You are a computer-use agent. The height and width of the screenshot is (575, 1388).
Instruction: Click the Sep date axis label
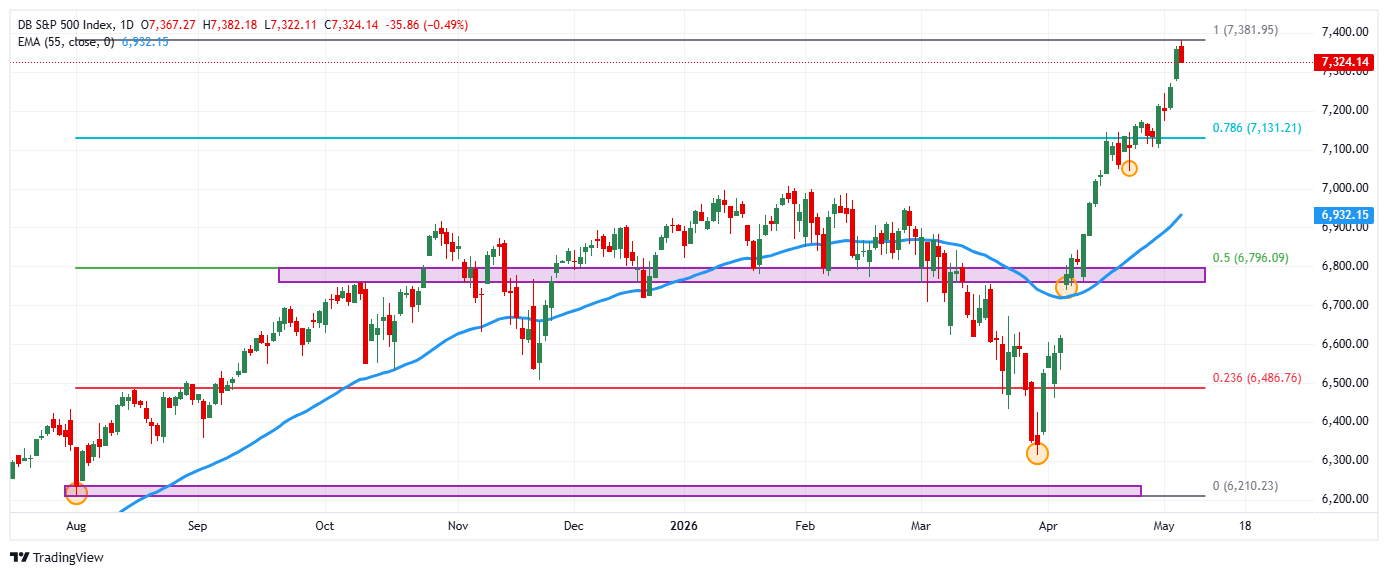click(x=197, y=525)
